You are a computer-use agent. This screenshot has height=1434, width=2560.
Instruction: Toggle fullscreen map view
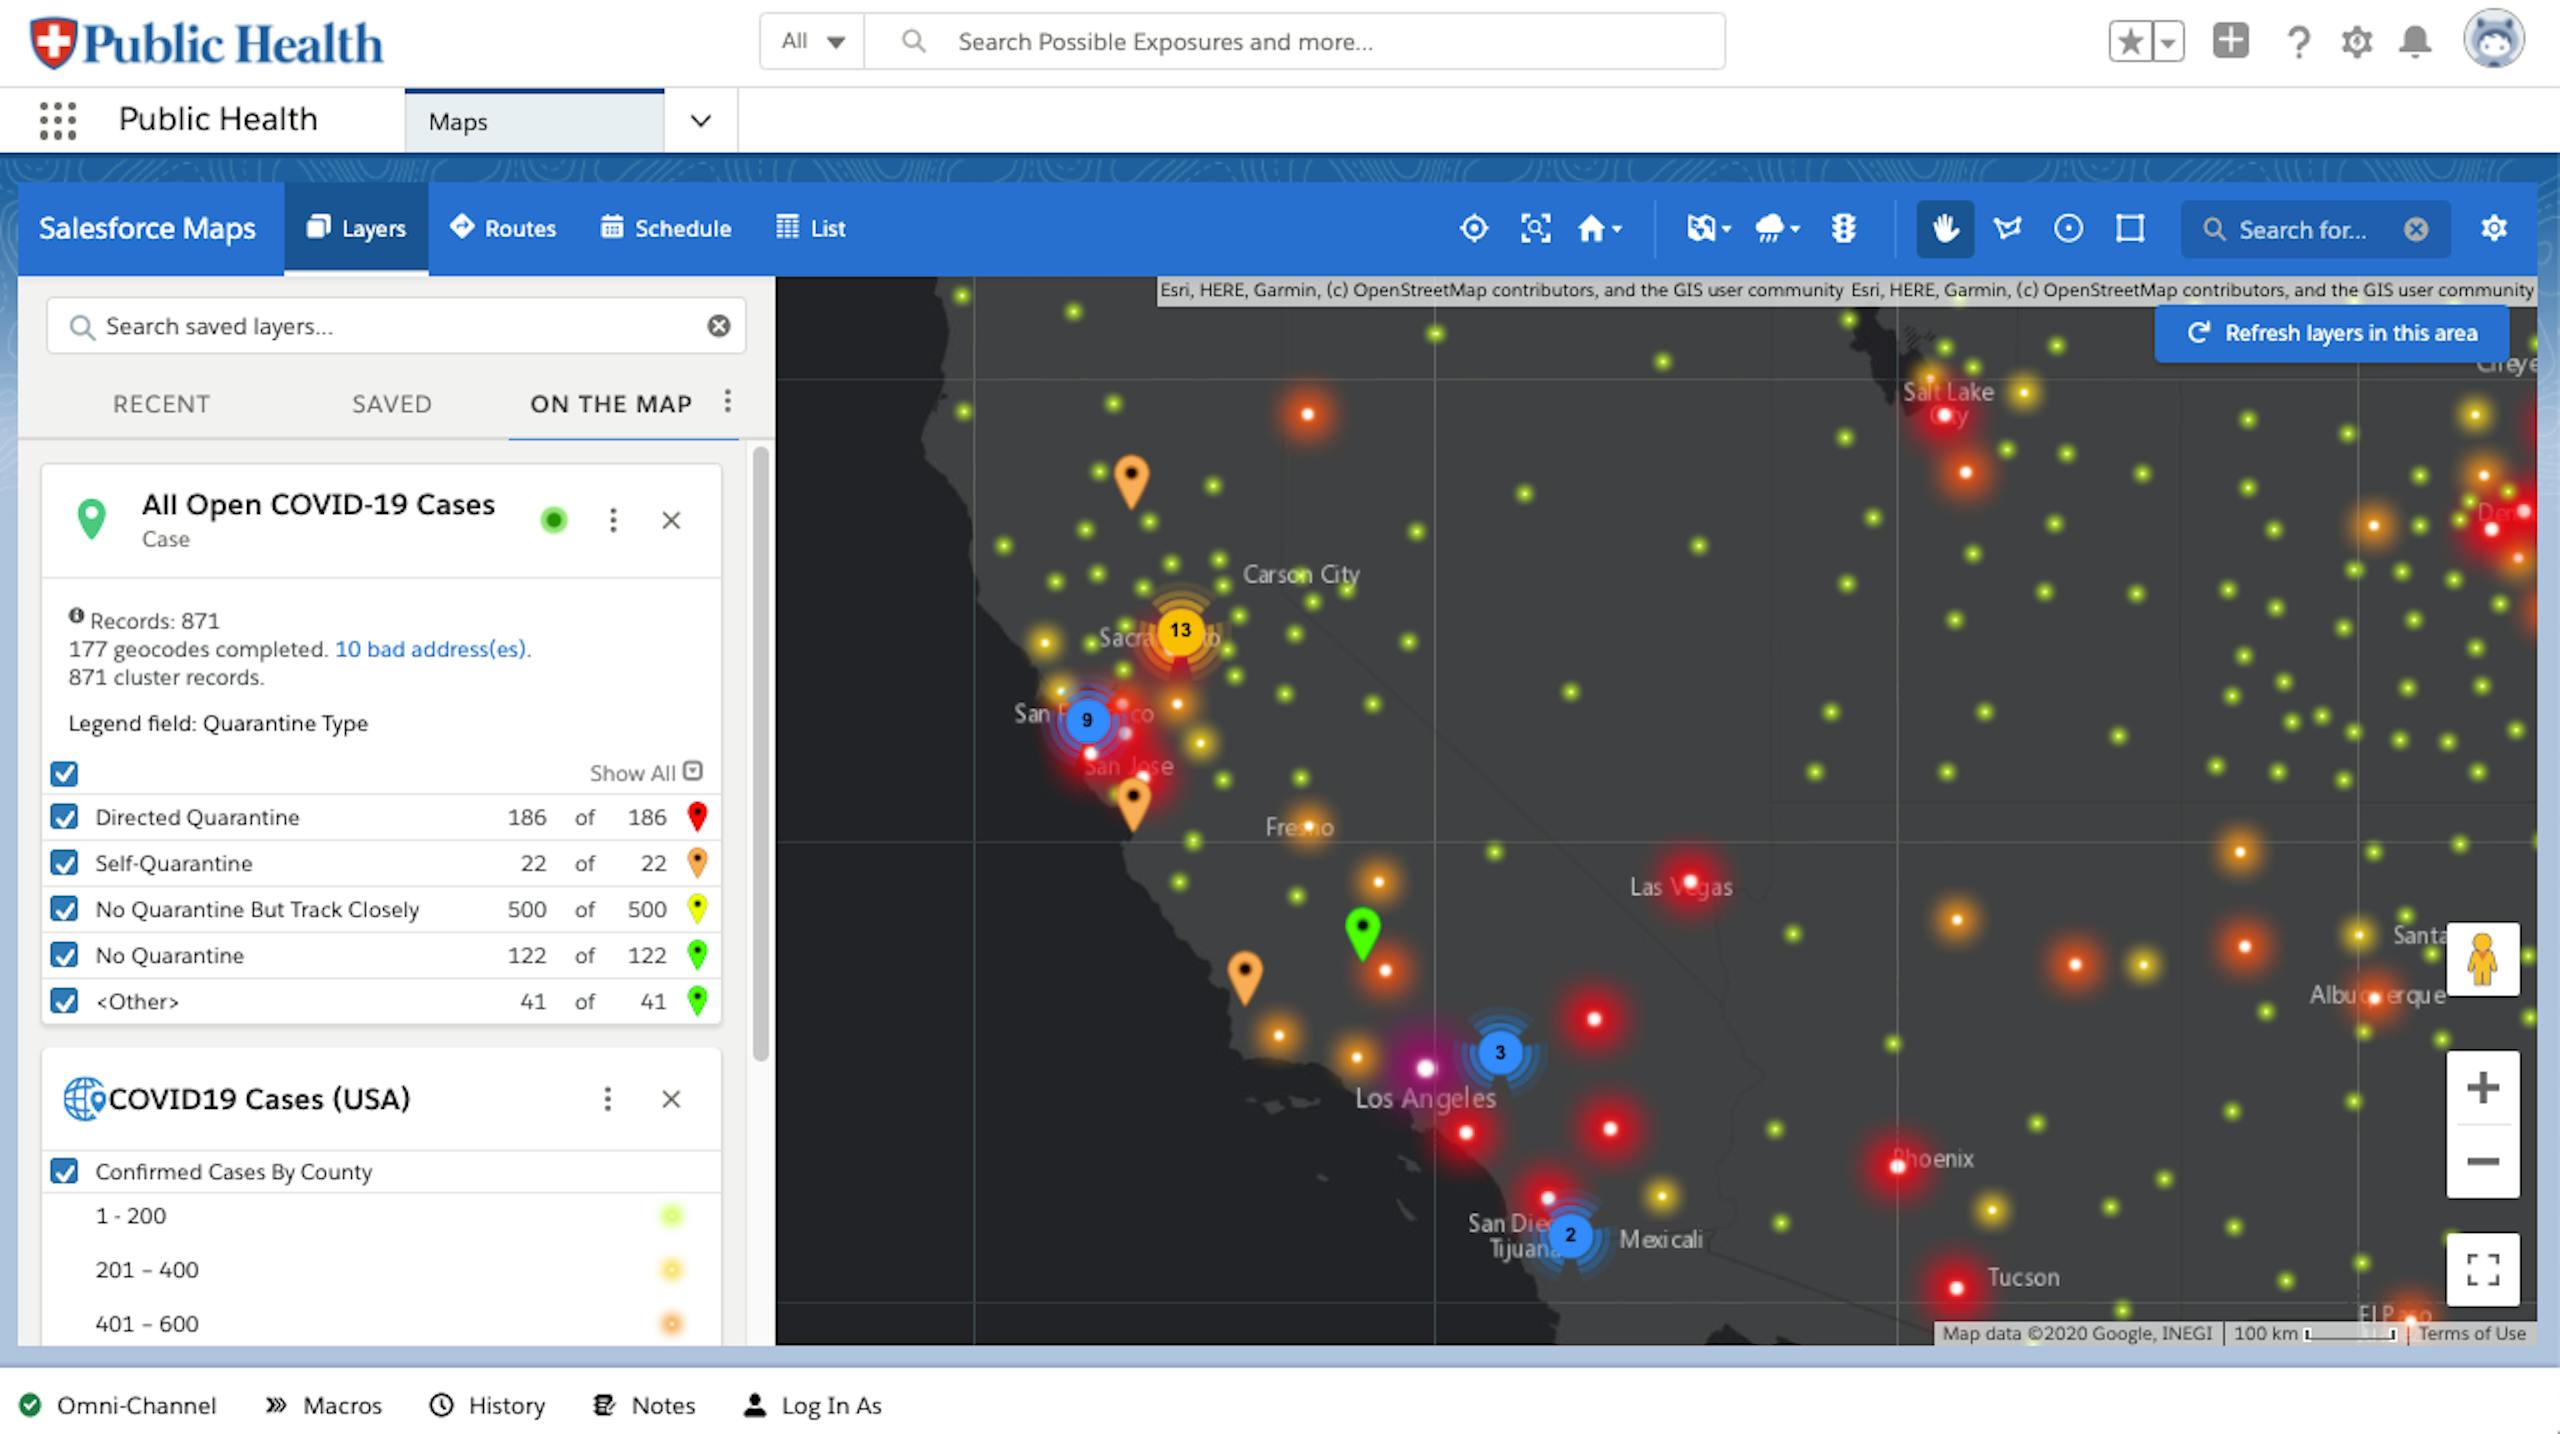coord(2482,1270)
